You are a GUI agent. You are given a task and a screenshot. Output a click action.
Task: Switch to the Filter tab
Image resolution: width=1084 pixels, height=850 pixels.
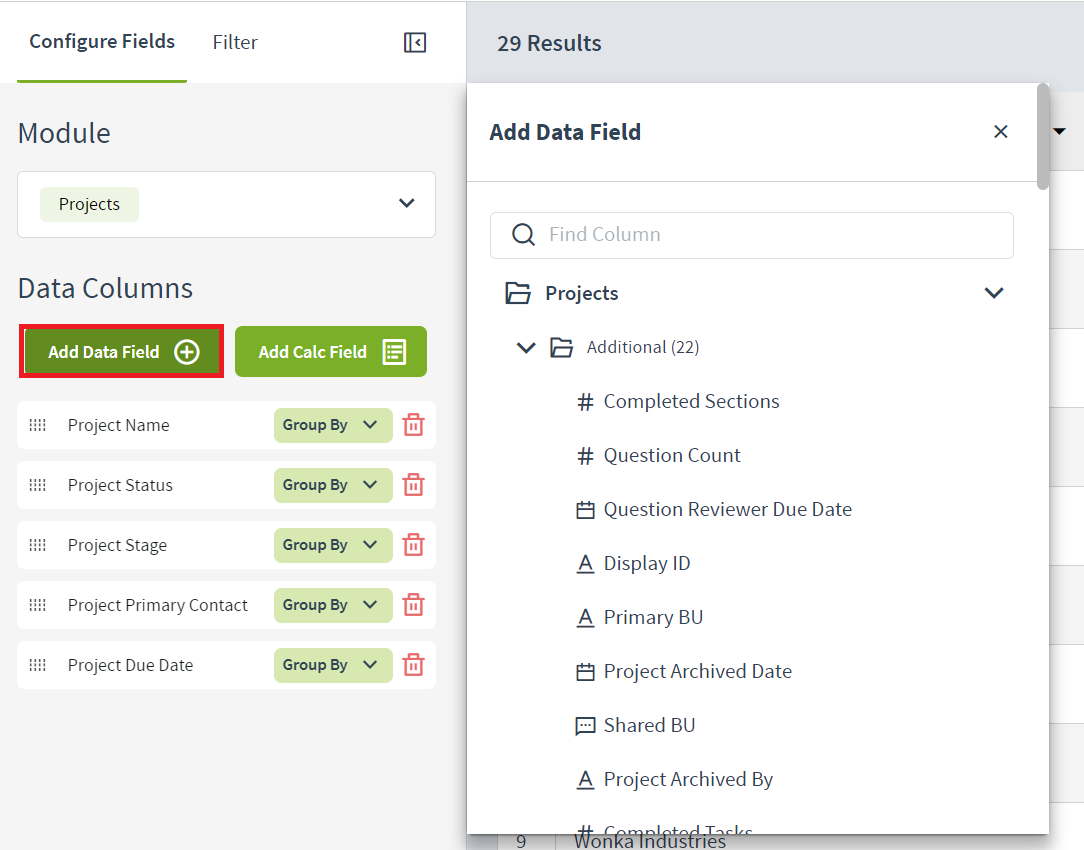click(235, 42)
